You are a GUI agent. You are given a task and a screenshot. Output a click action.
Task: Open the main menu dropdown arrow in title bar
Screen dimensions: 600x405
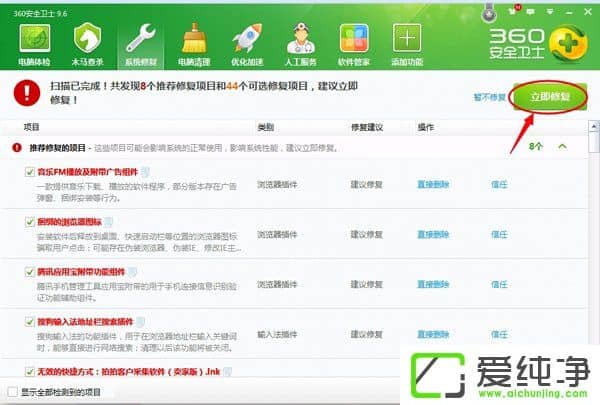[x=550, y=12]
